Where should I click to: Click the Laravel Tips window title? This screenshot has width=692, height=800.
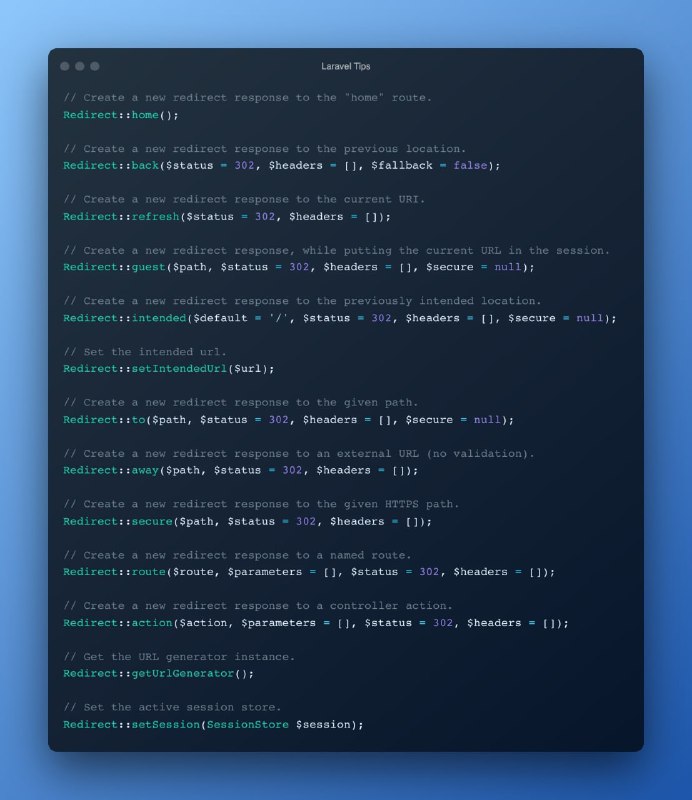(x=345, y=66)
